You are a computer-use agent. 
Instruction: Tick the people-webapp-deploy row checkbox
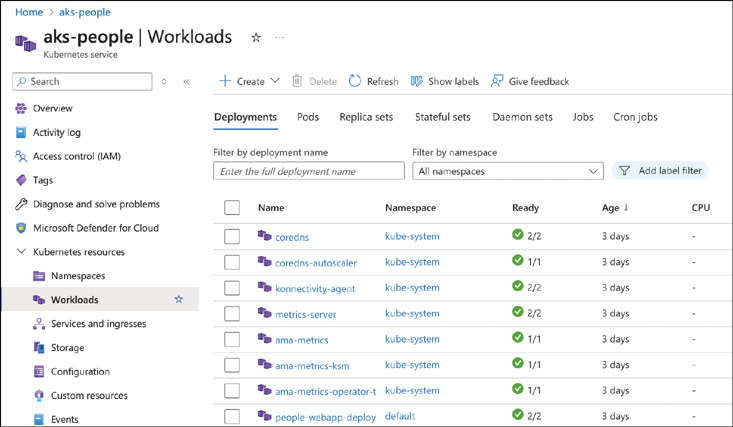pos(232,416)
